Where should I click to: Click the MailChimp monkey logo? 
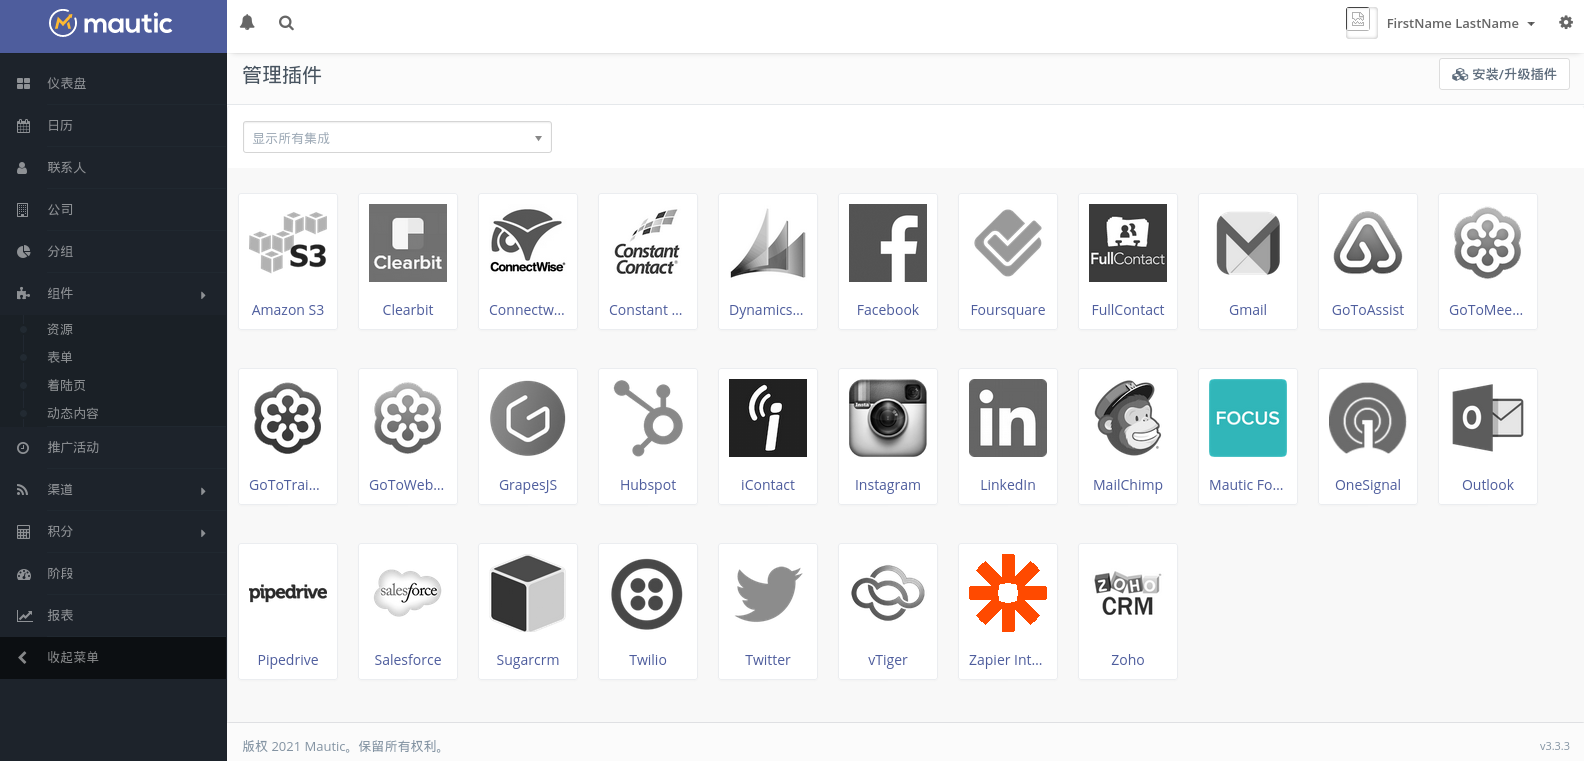point(1127,418)
